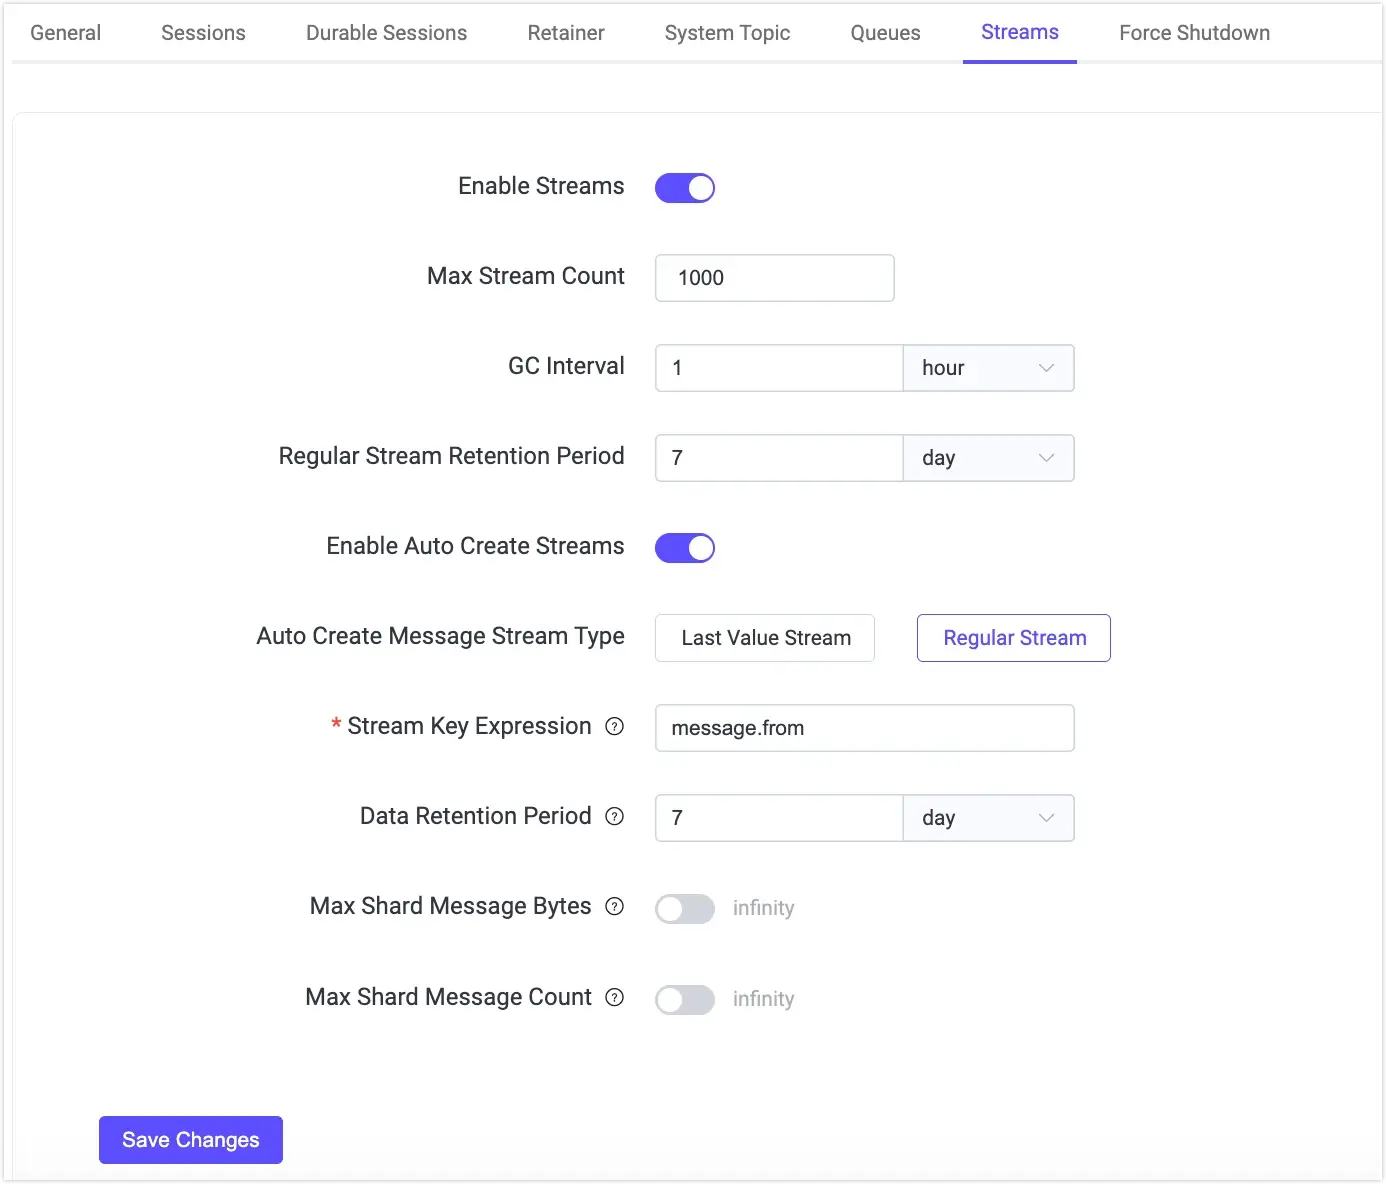Click help icon for Max Shard Message Count
Viewport: 1386px width, 1184px height.
[x=615, y=998]
